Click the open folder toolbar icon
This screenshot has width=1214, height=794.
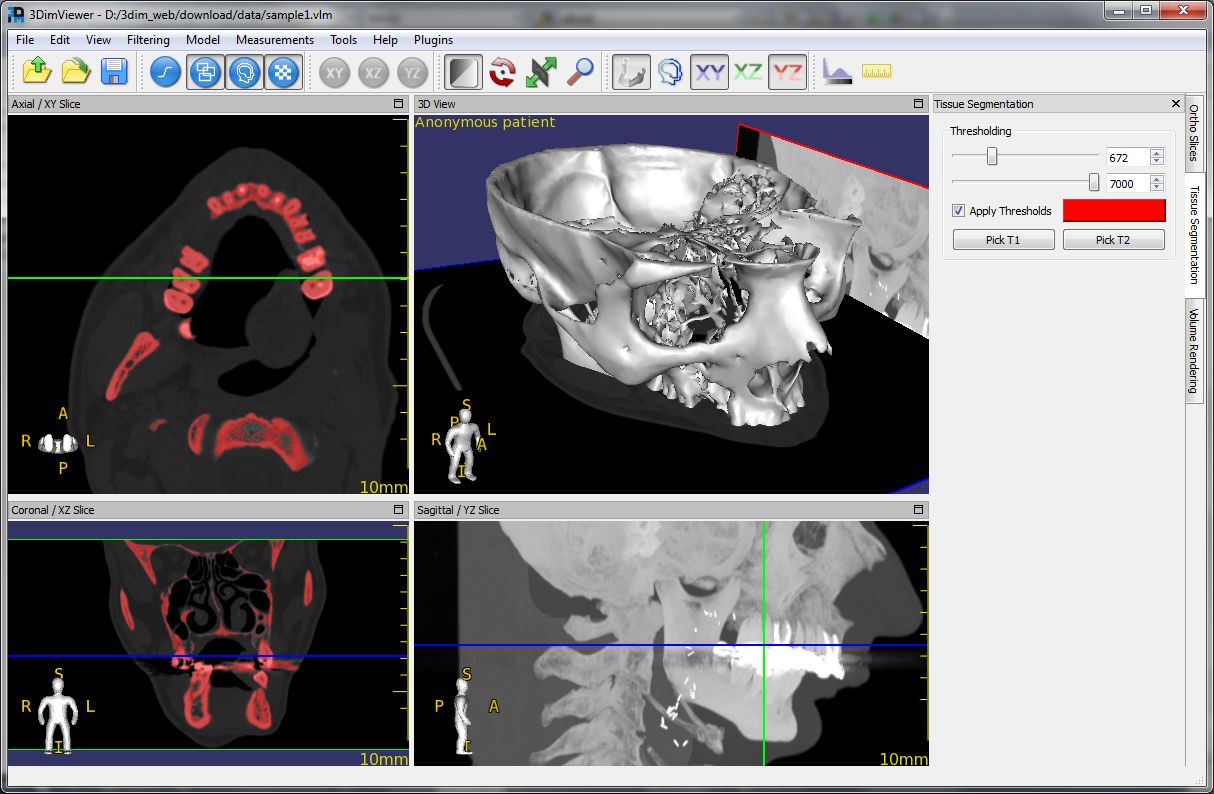(75, 71)
